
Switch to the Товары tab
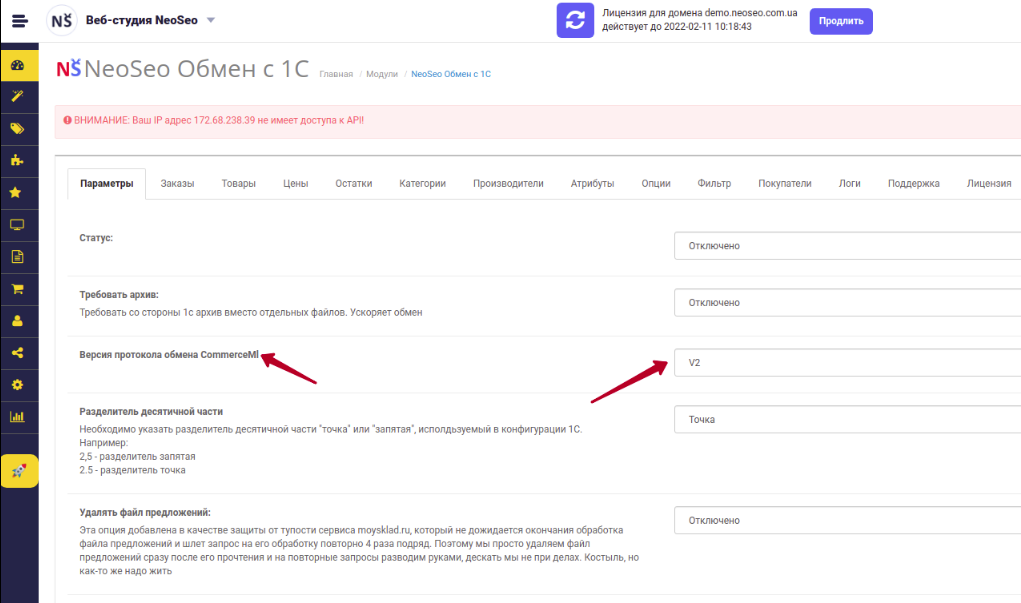pos(238,184)
